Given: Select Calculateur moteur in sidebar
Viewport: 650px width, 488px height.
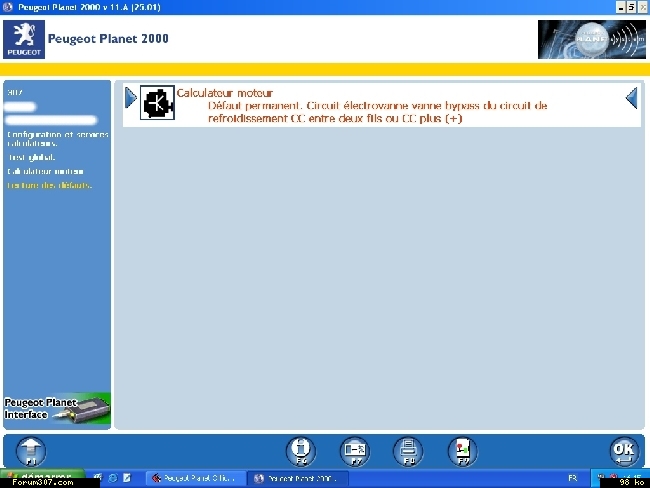Looking at the screenshot, I should 42,171.
